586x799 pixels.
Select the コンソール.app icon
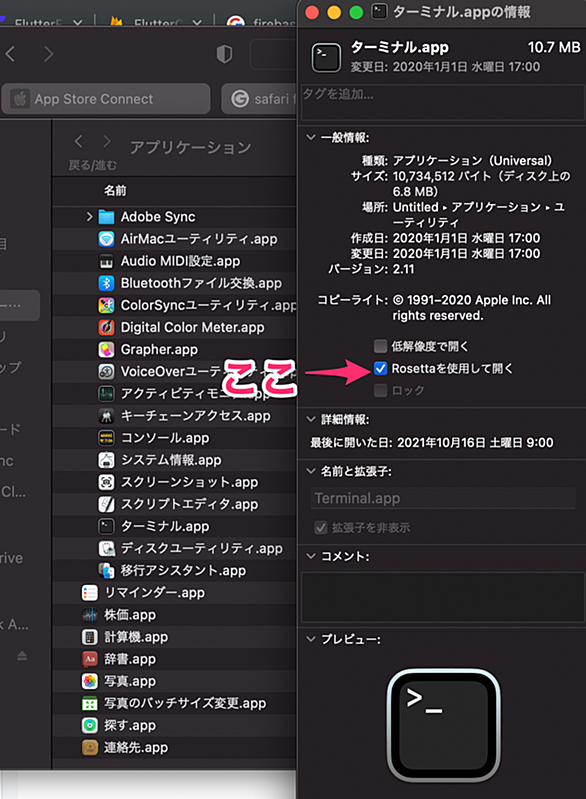coord(106,438)
